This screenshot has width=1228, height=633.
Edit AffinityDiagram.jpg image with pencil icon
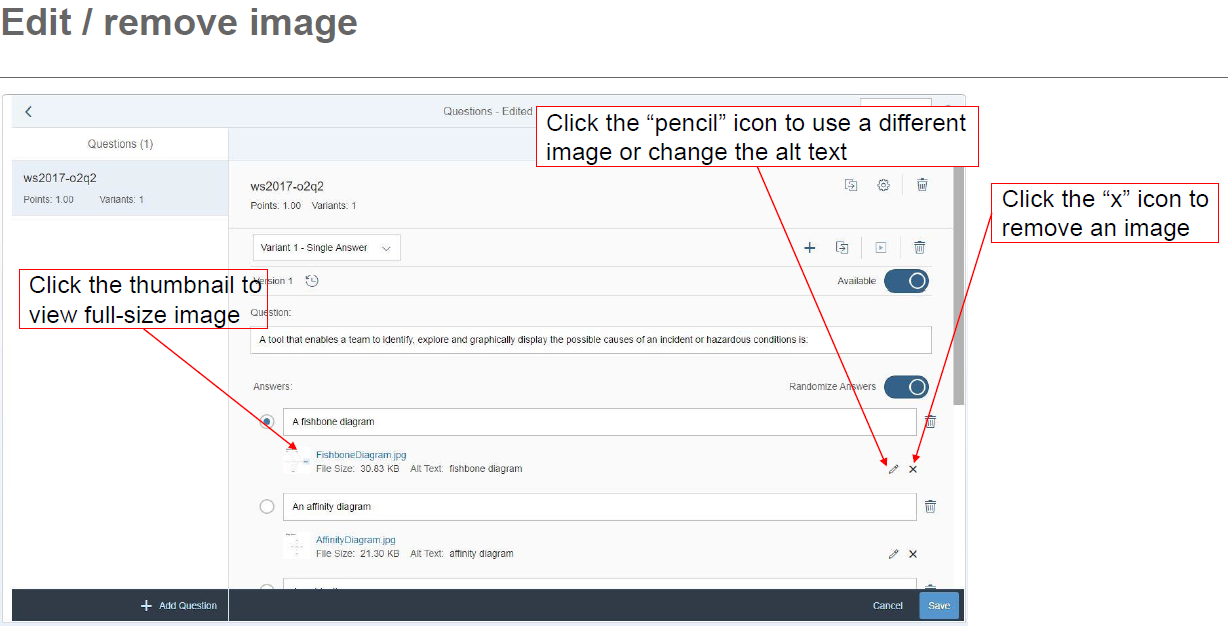[893, 554]
